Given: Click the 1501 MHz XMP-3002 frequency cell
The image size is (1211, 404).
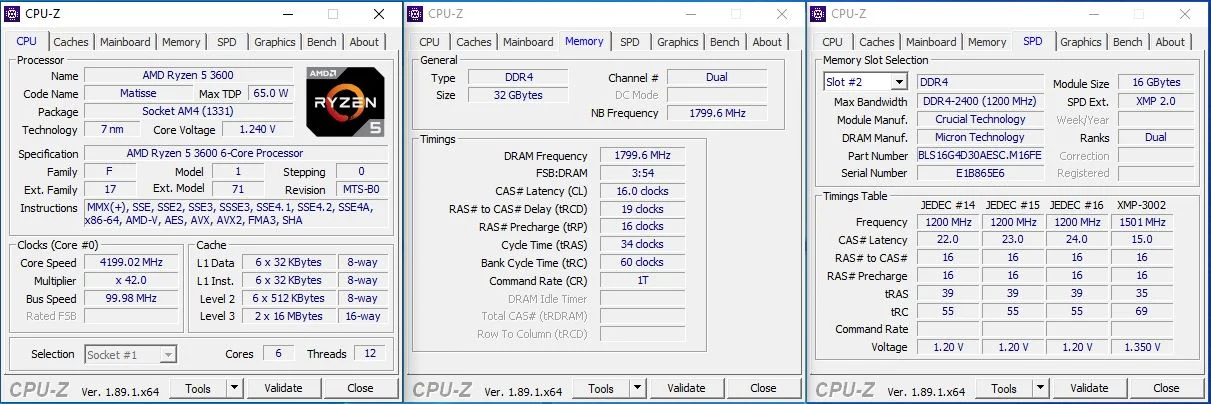Looking at the screenshot, I should pyautogui.click(x=1141, y=222).
